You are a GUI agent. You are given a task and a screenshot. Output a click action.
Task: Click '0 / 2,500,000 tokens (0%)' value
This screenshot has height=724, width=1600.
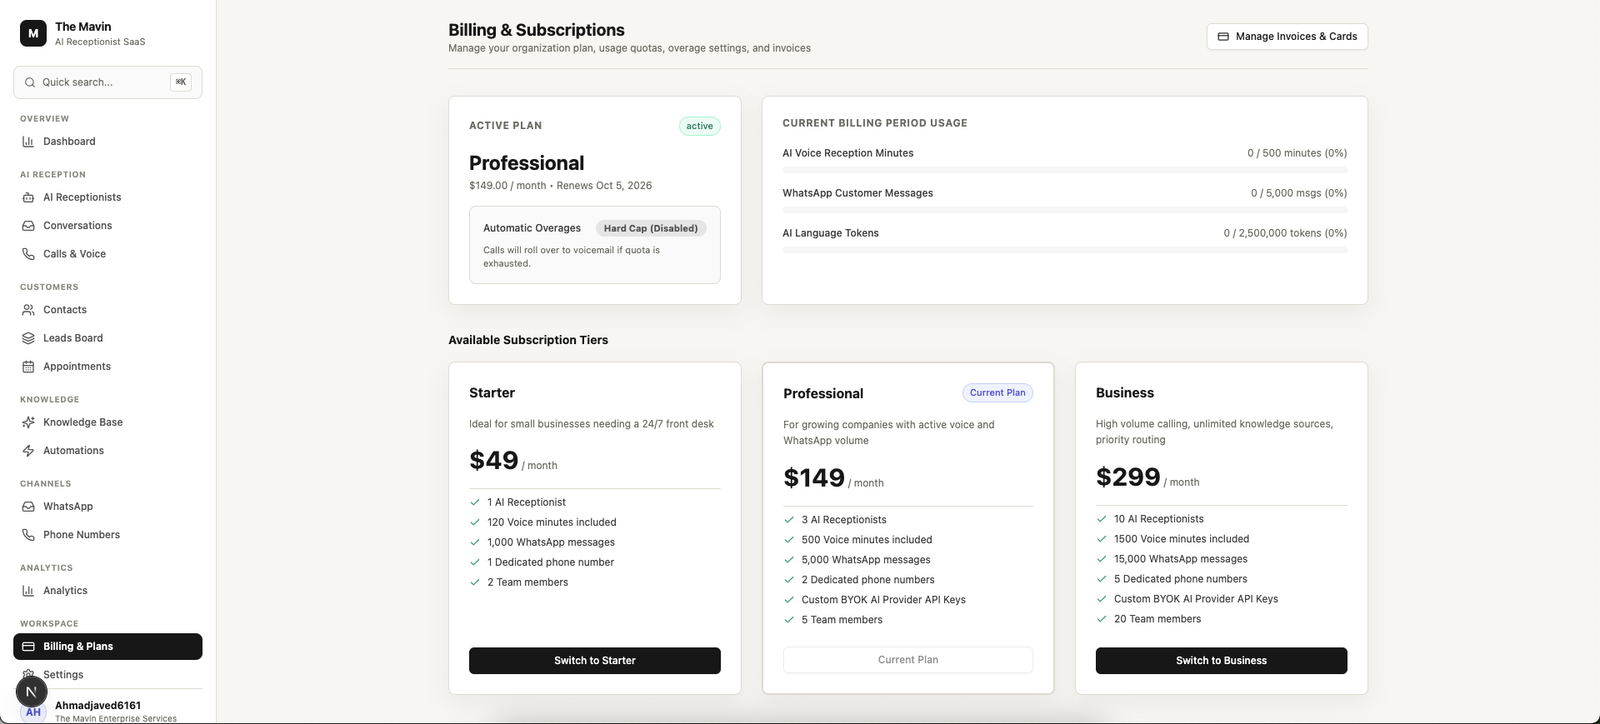click(1285, 233)
